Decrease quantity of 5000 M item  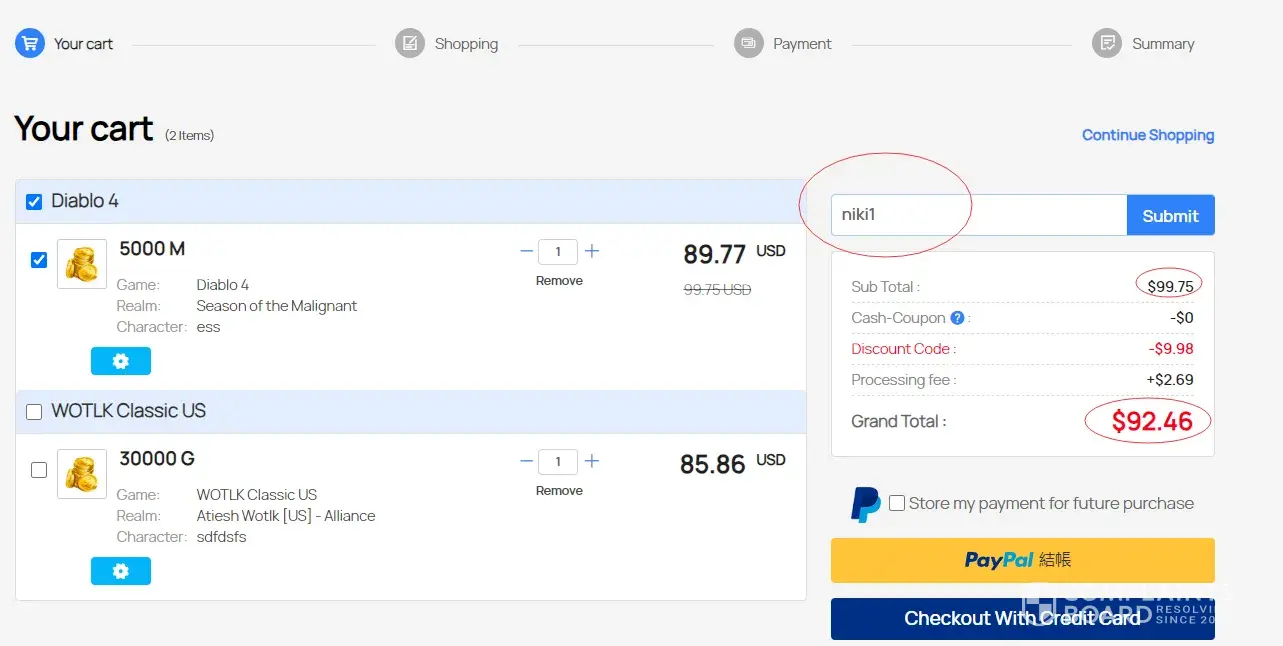[x=526, y=251]
